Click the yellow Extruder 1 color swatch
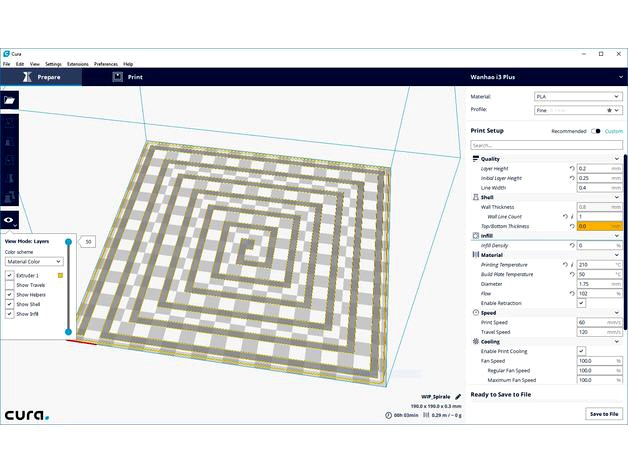 pos(60,275)
